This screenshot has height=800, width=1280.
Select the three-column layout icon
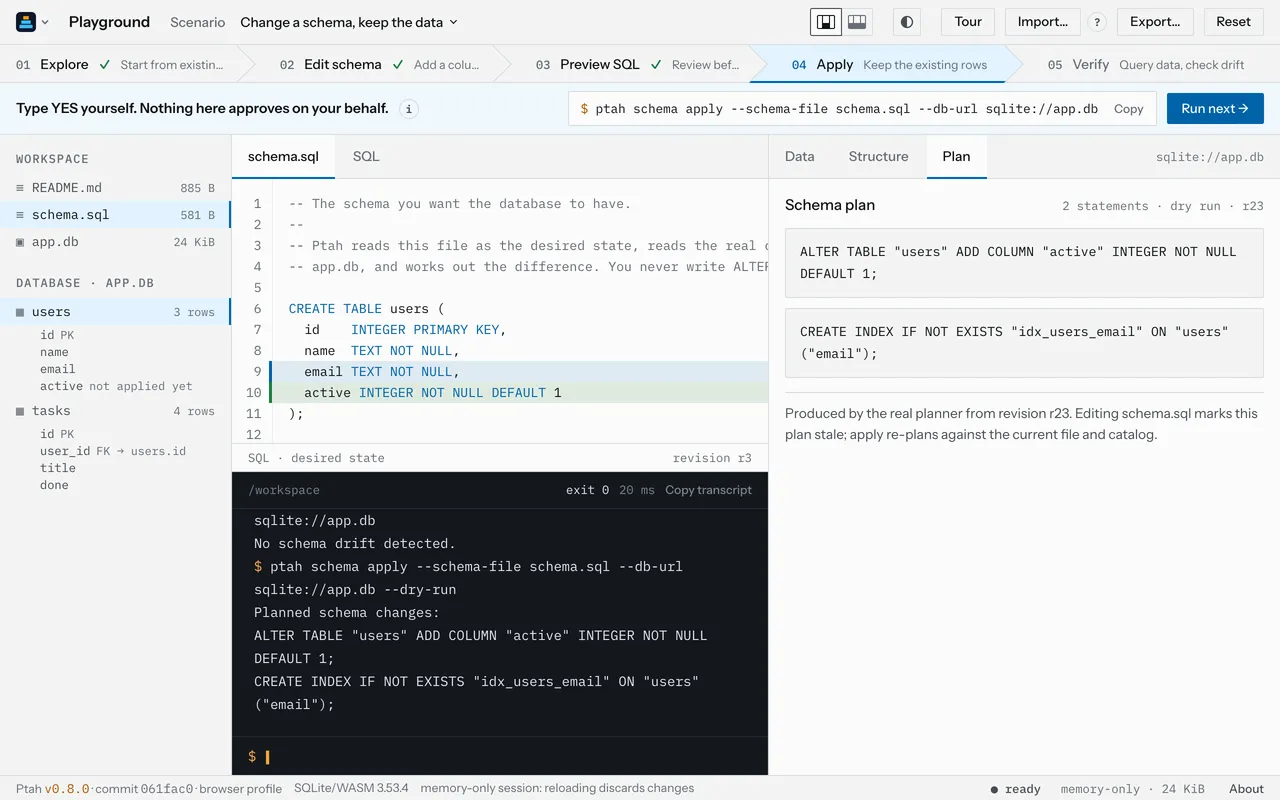point(857,22)
